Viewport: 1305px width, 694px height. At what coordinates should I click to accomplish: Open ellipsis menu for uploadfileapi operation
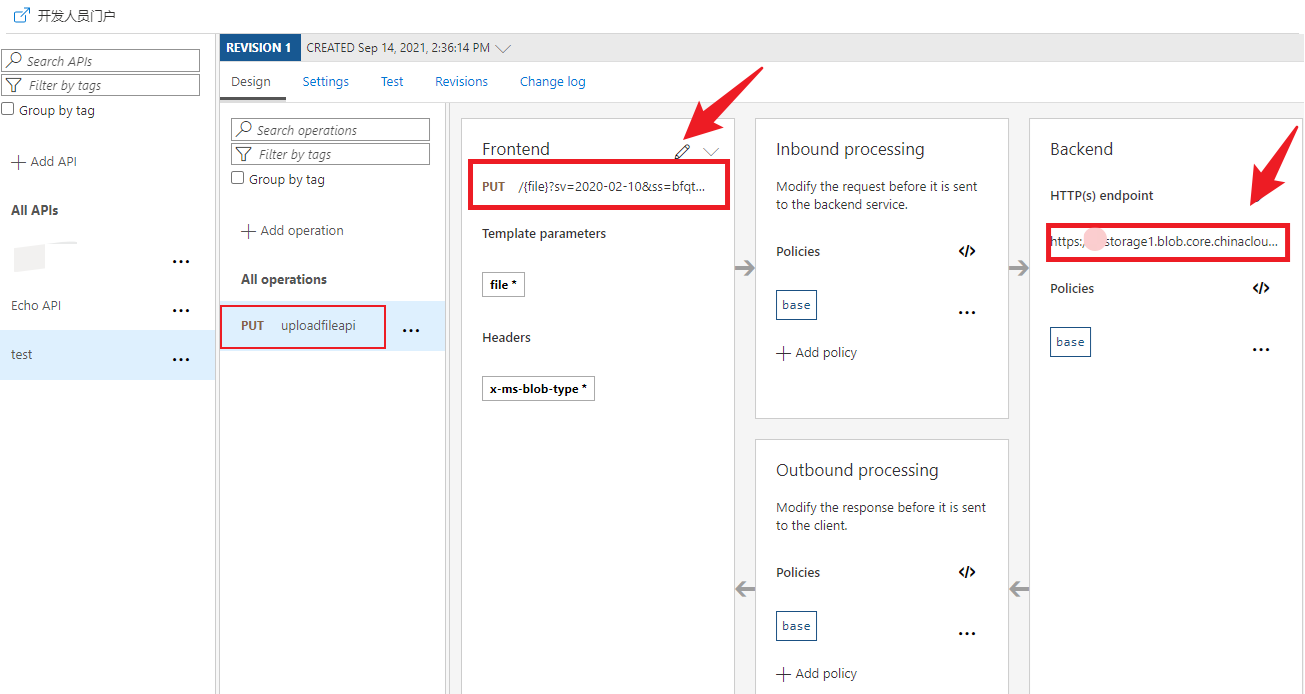point(411,331)
